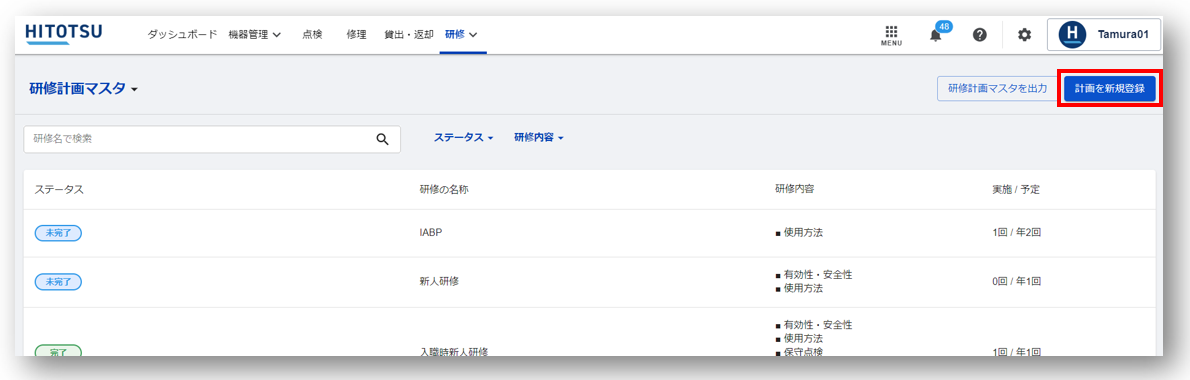The image size is (1190, 380).
Task: Open the 研修内容 filter dropdown
Action: (539, 138)
